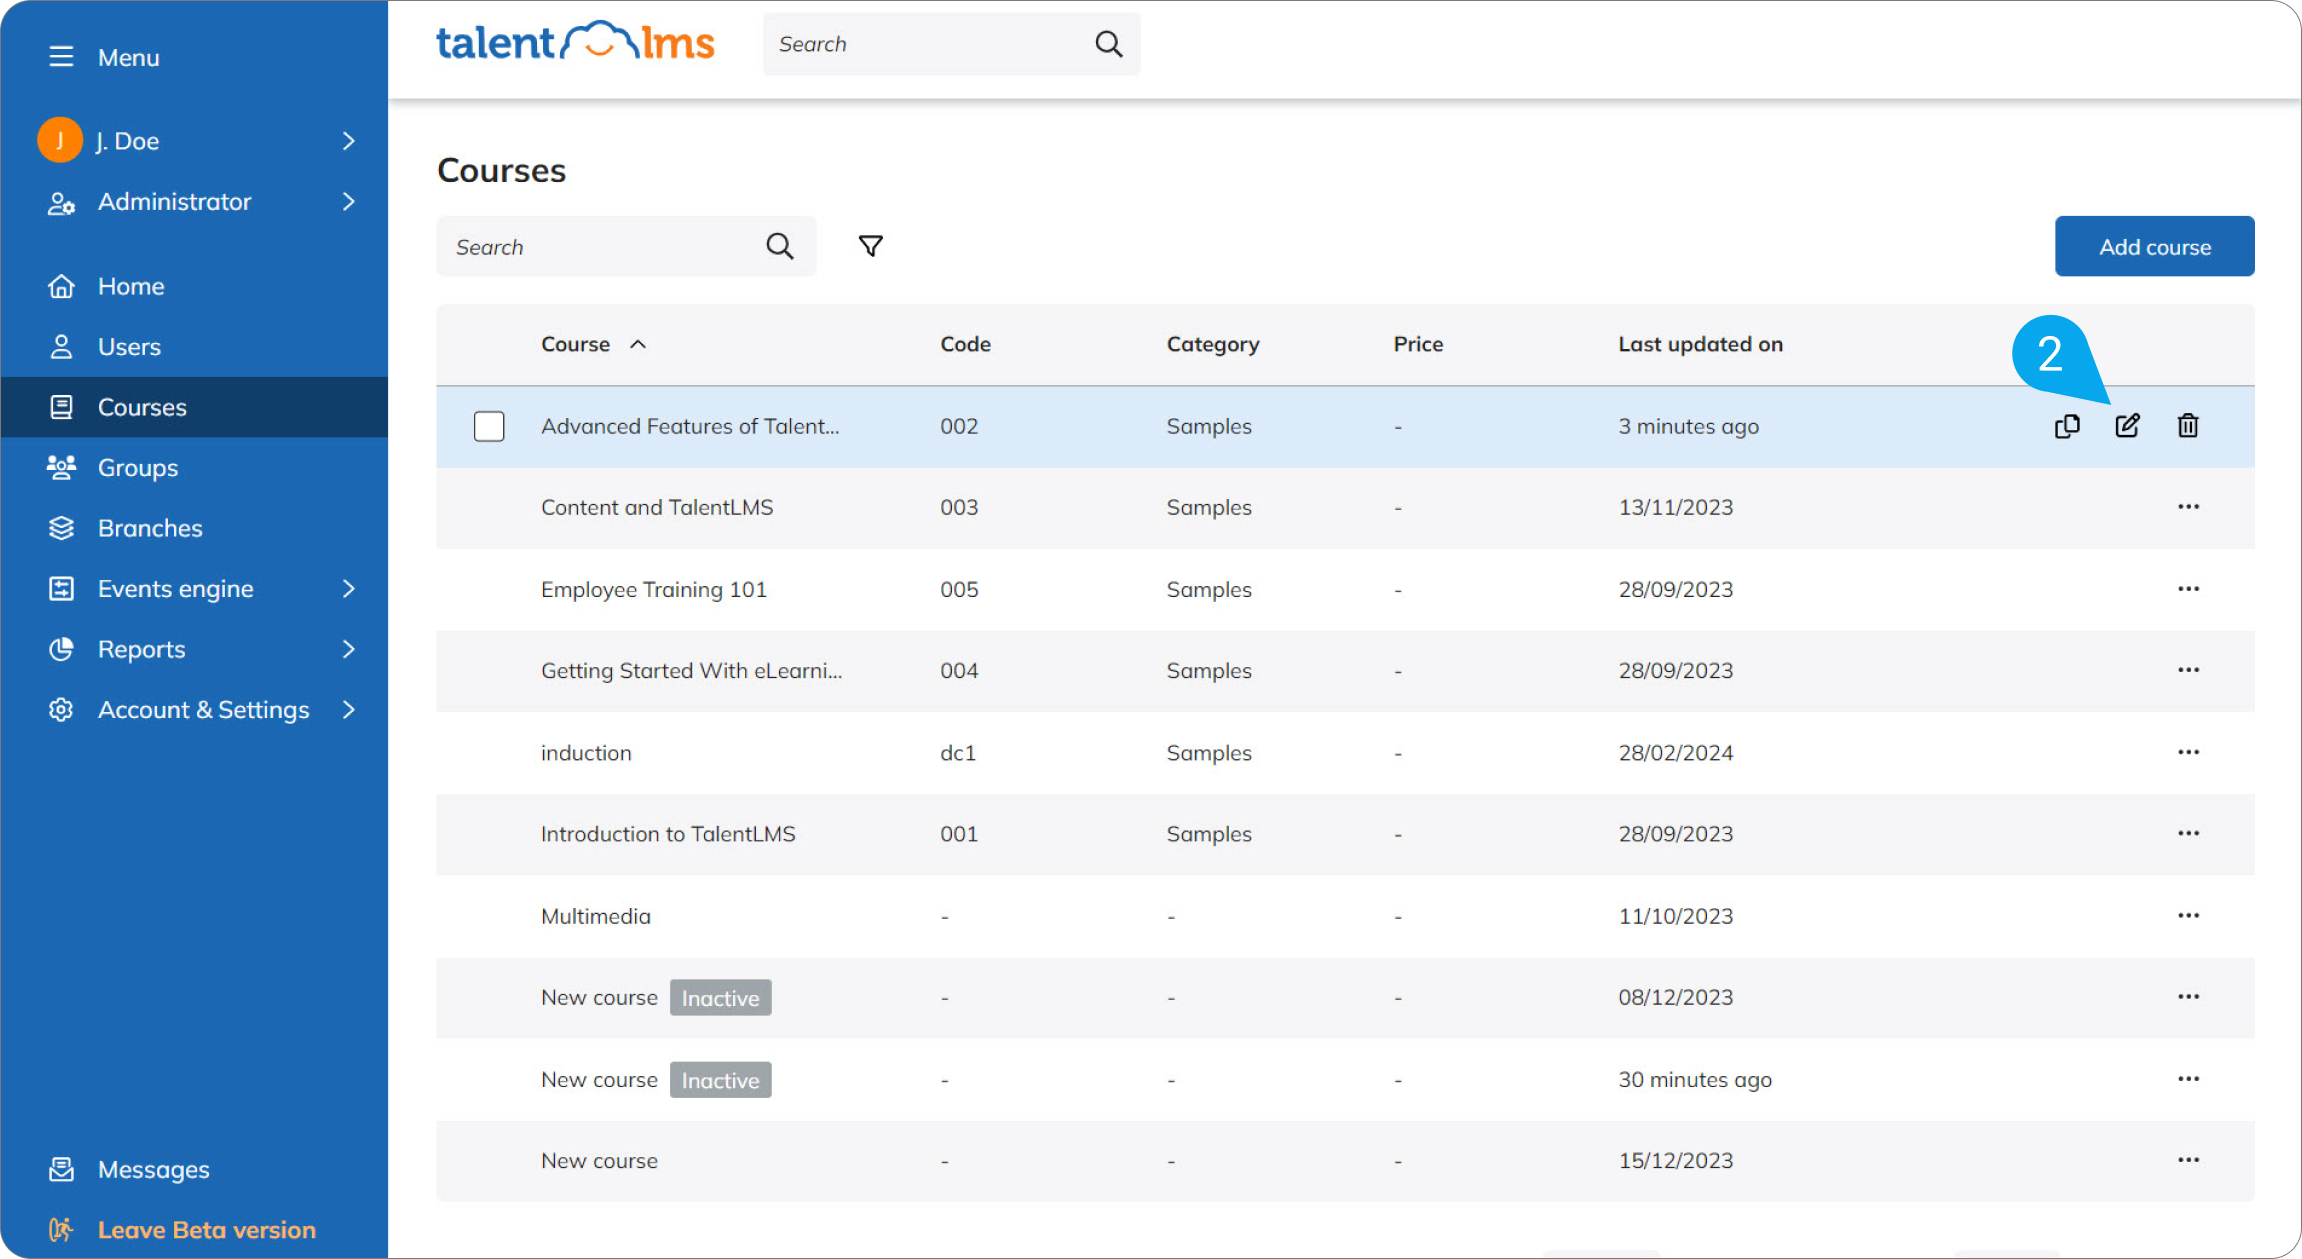Expand the Administrator role switcher

point(348,202)
